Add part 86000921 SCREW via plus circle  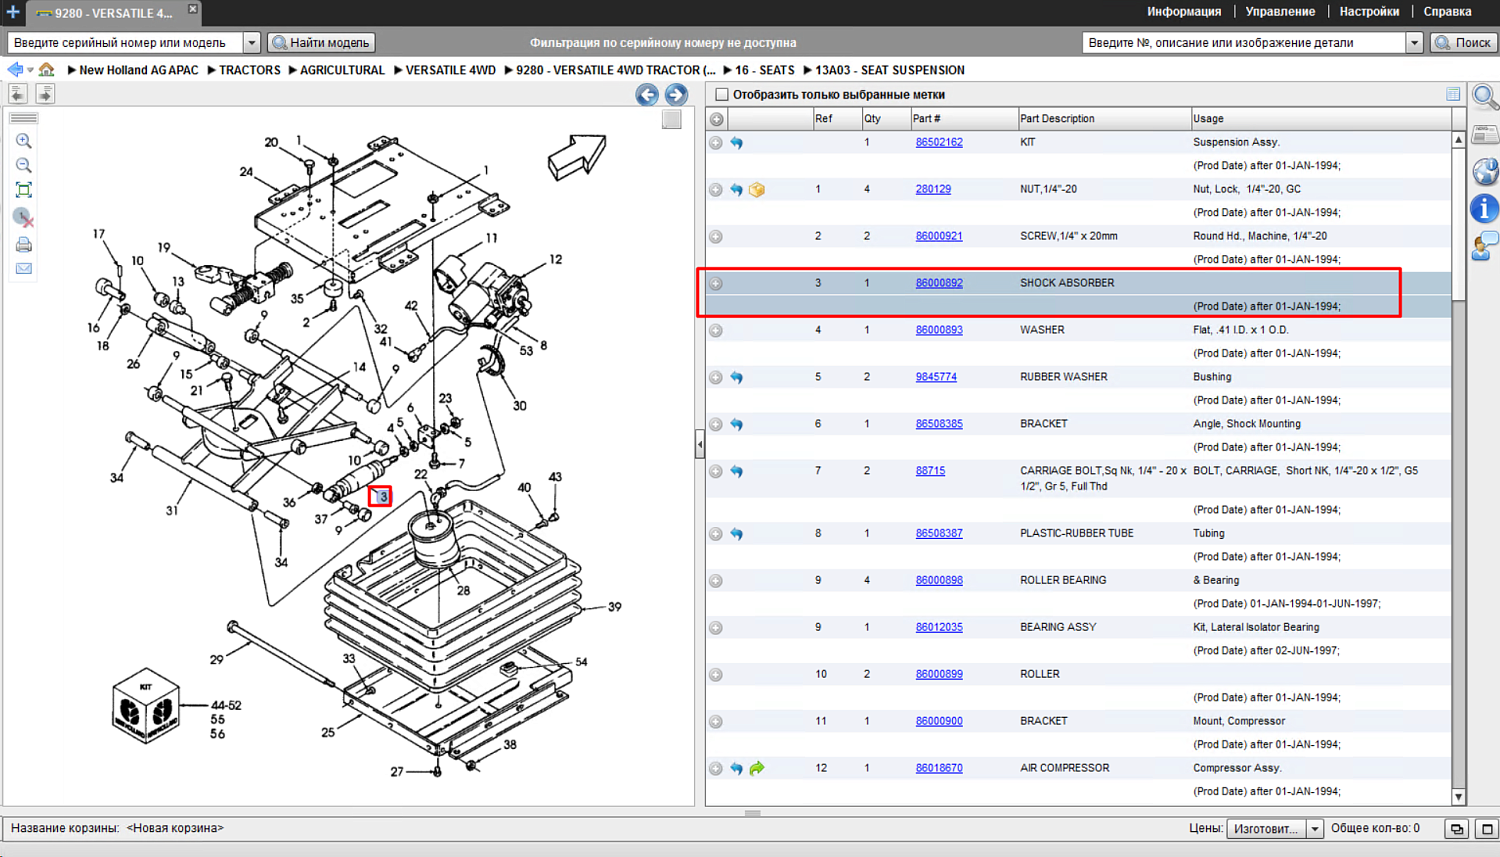coord(716,237)
